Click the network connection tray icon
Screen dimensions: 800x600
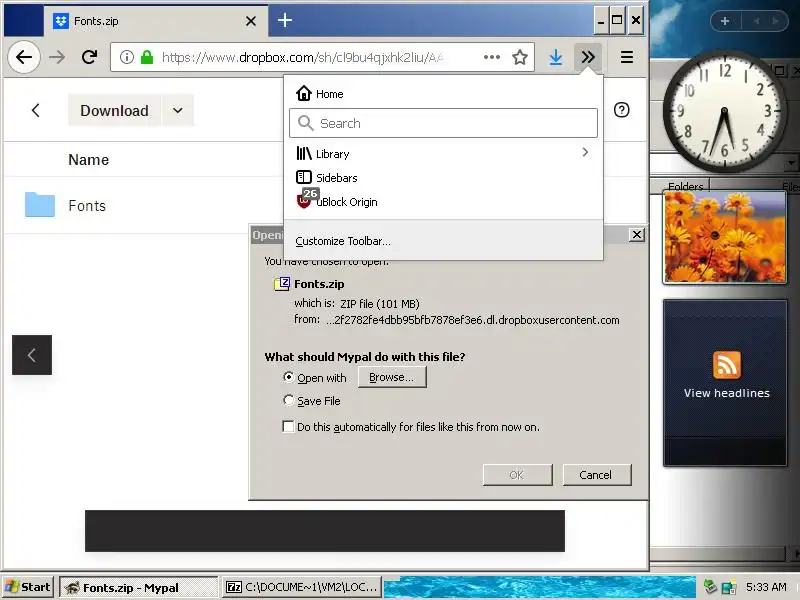click(x=729, y=587)
